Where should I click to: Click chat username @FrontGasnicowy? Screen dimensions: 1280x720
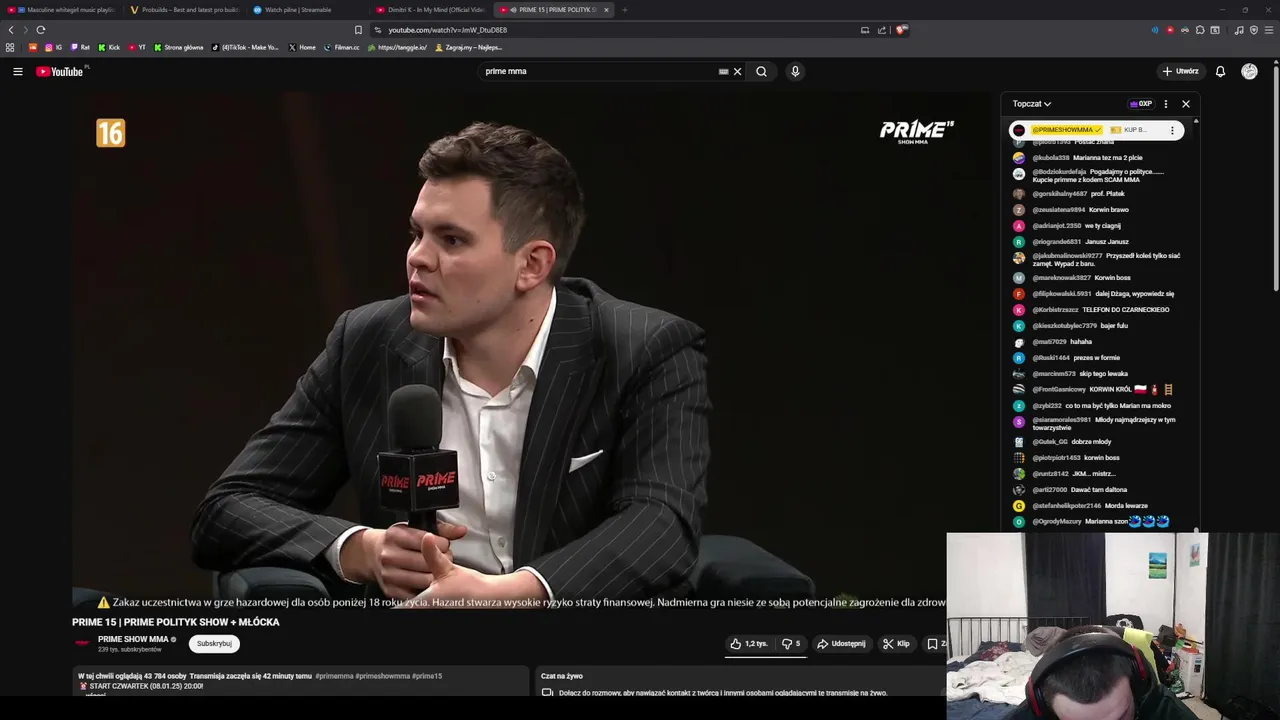[x=1059, y=390]
